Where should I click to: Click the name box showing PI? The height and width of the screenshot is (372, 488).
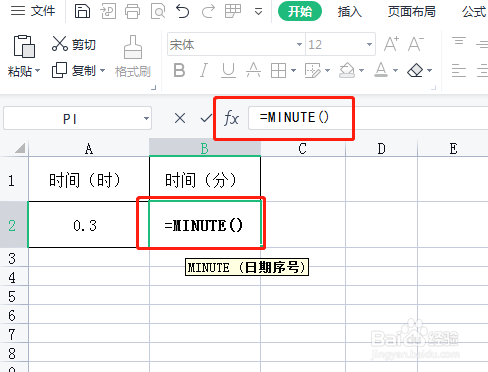coord(70,118)
